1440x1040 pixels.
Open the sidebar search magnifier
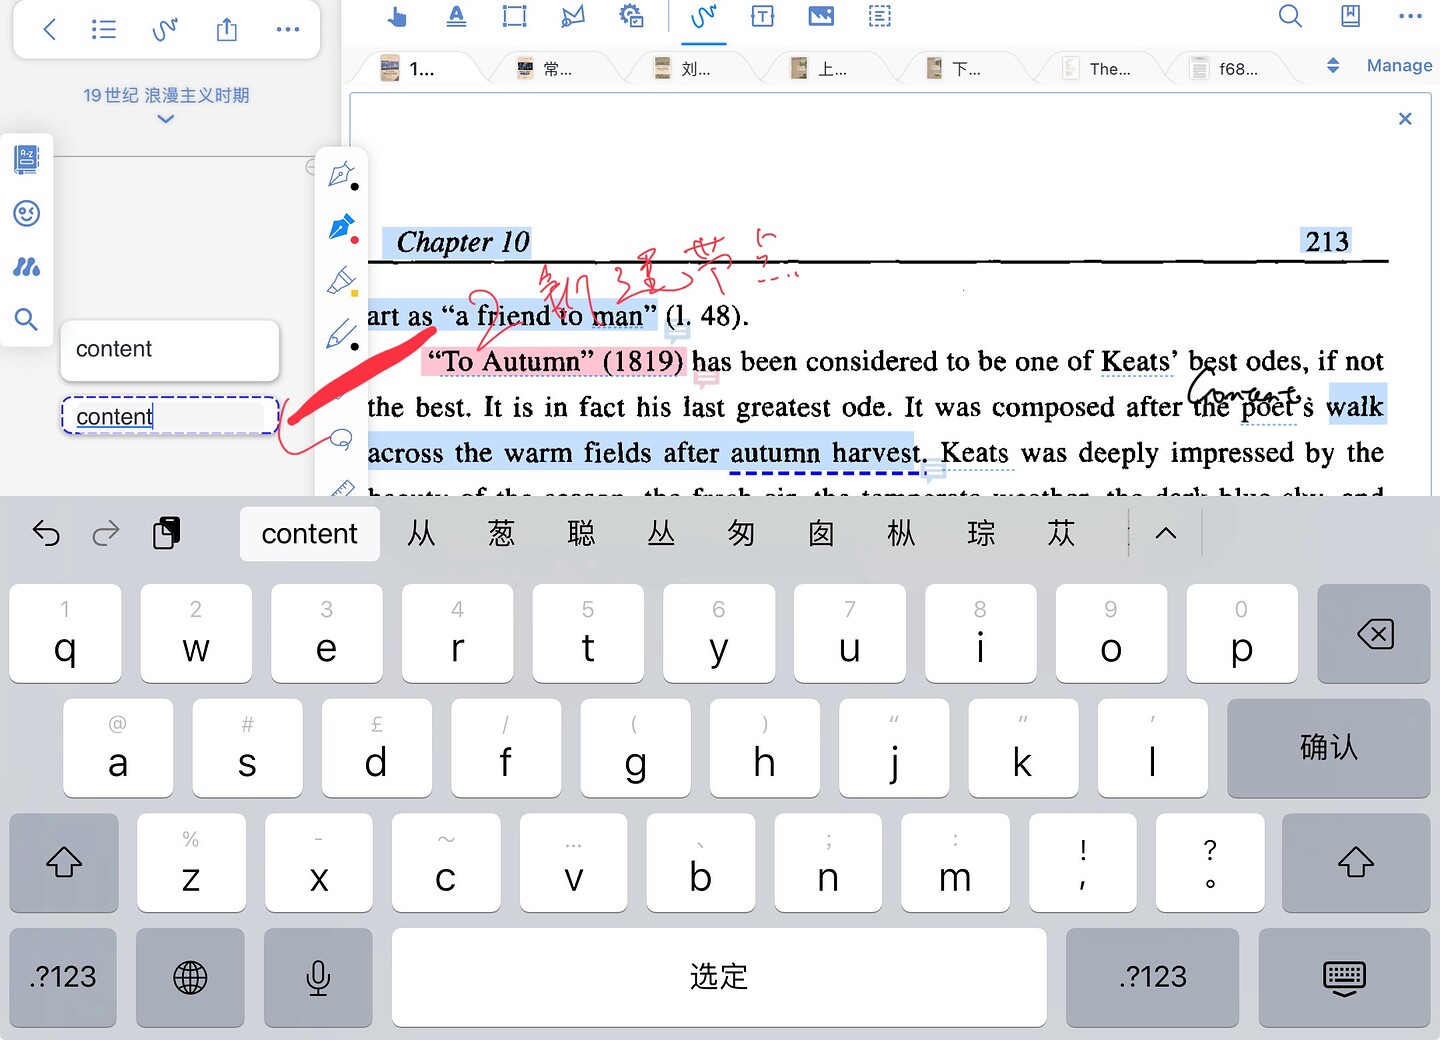point(26,320)
